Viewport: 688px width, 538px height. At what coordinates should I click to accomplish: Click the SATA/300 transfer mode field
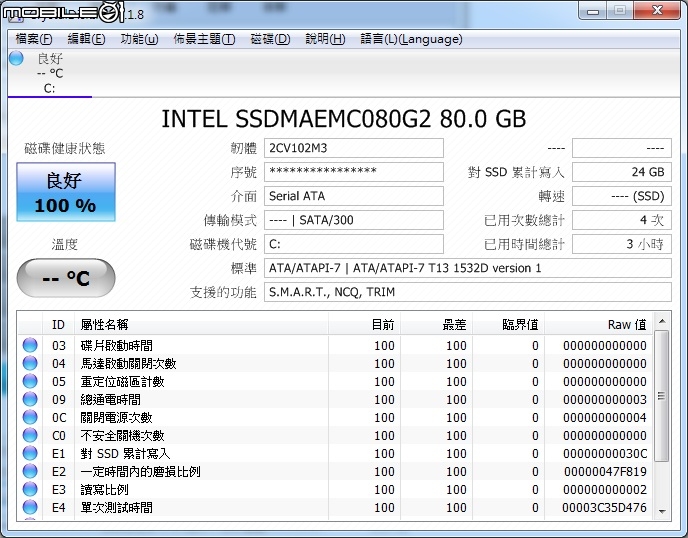click(x=354, y=220)
